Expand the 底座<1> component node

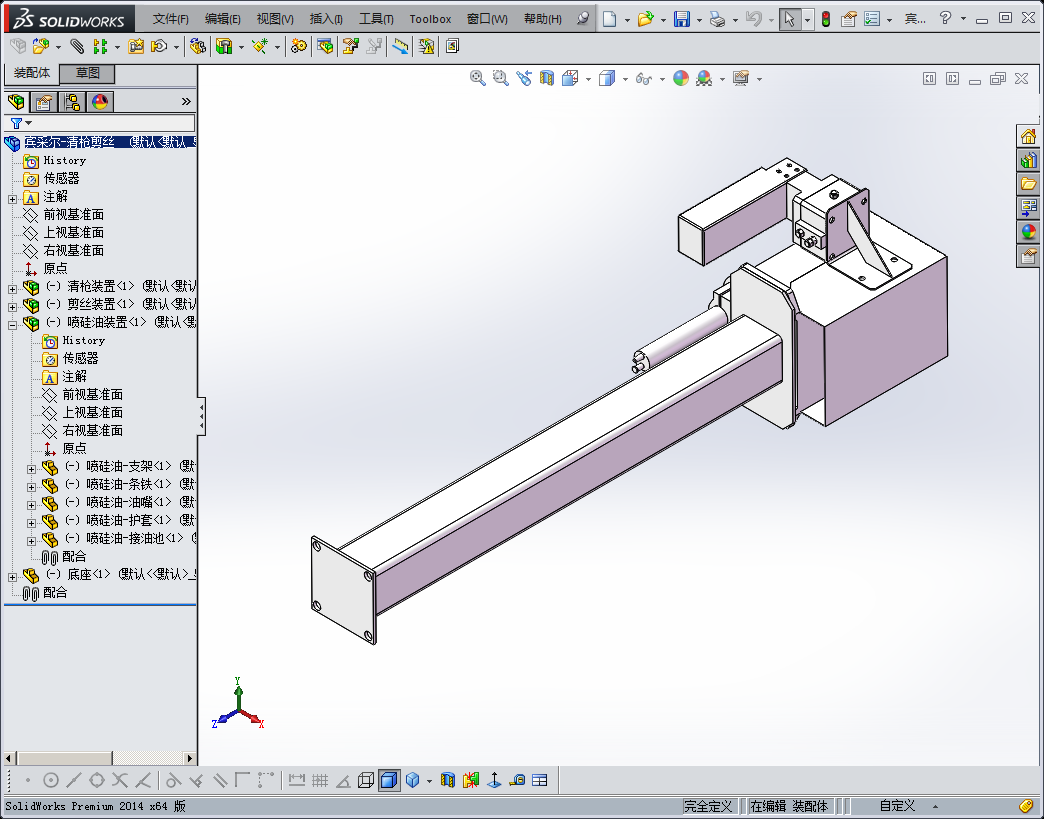pyautogui.click(x=12, y=577)
